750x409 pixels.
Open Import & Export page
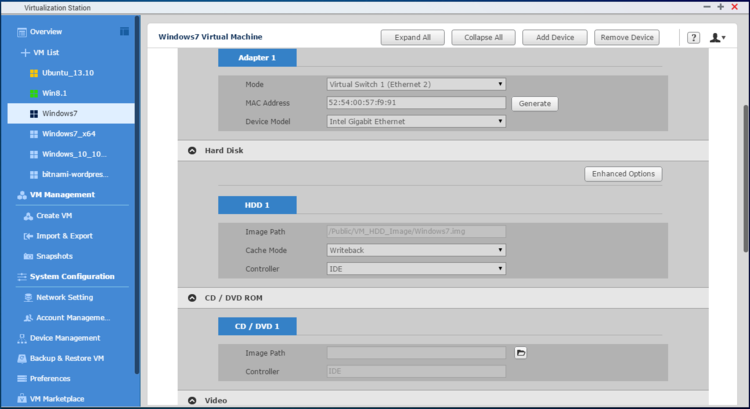pyautogui.click(x=65, y=236)
